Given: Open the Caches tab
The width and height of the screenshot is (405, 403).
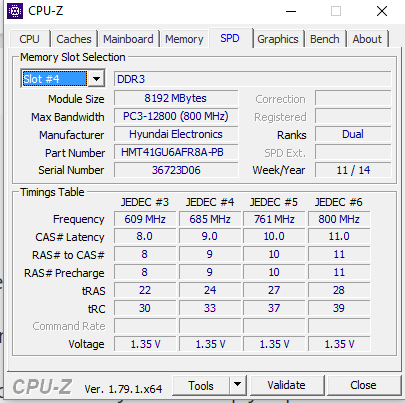Looking at the screenshot, I should (74, 39).
